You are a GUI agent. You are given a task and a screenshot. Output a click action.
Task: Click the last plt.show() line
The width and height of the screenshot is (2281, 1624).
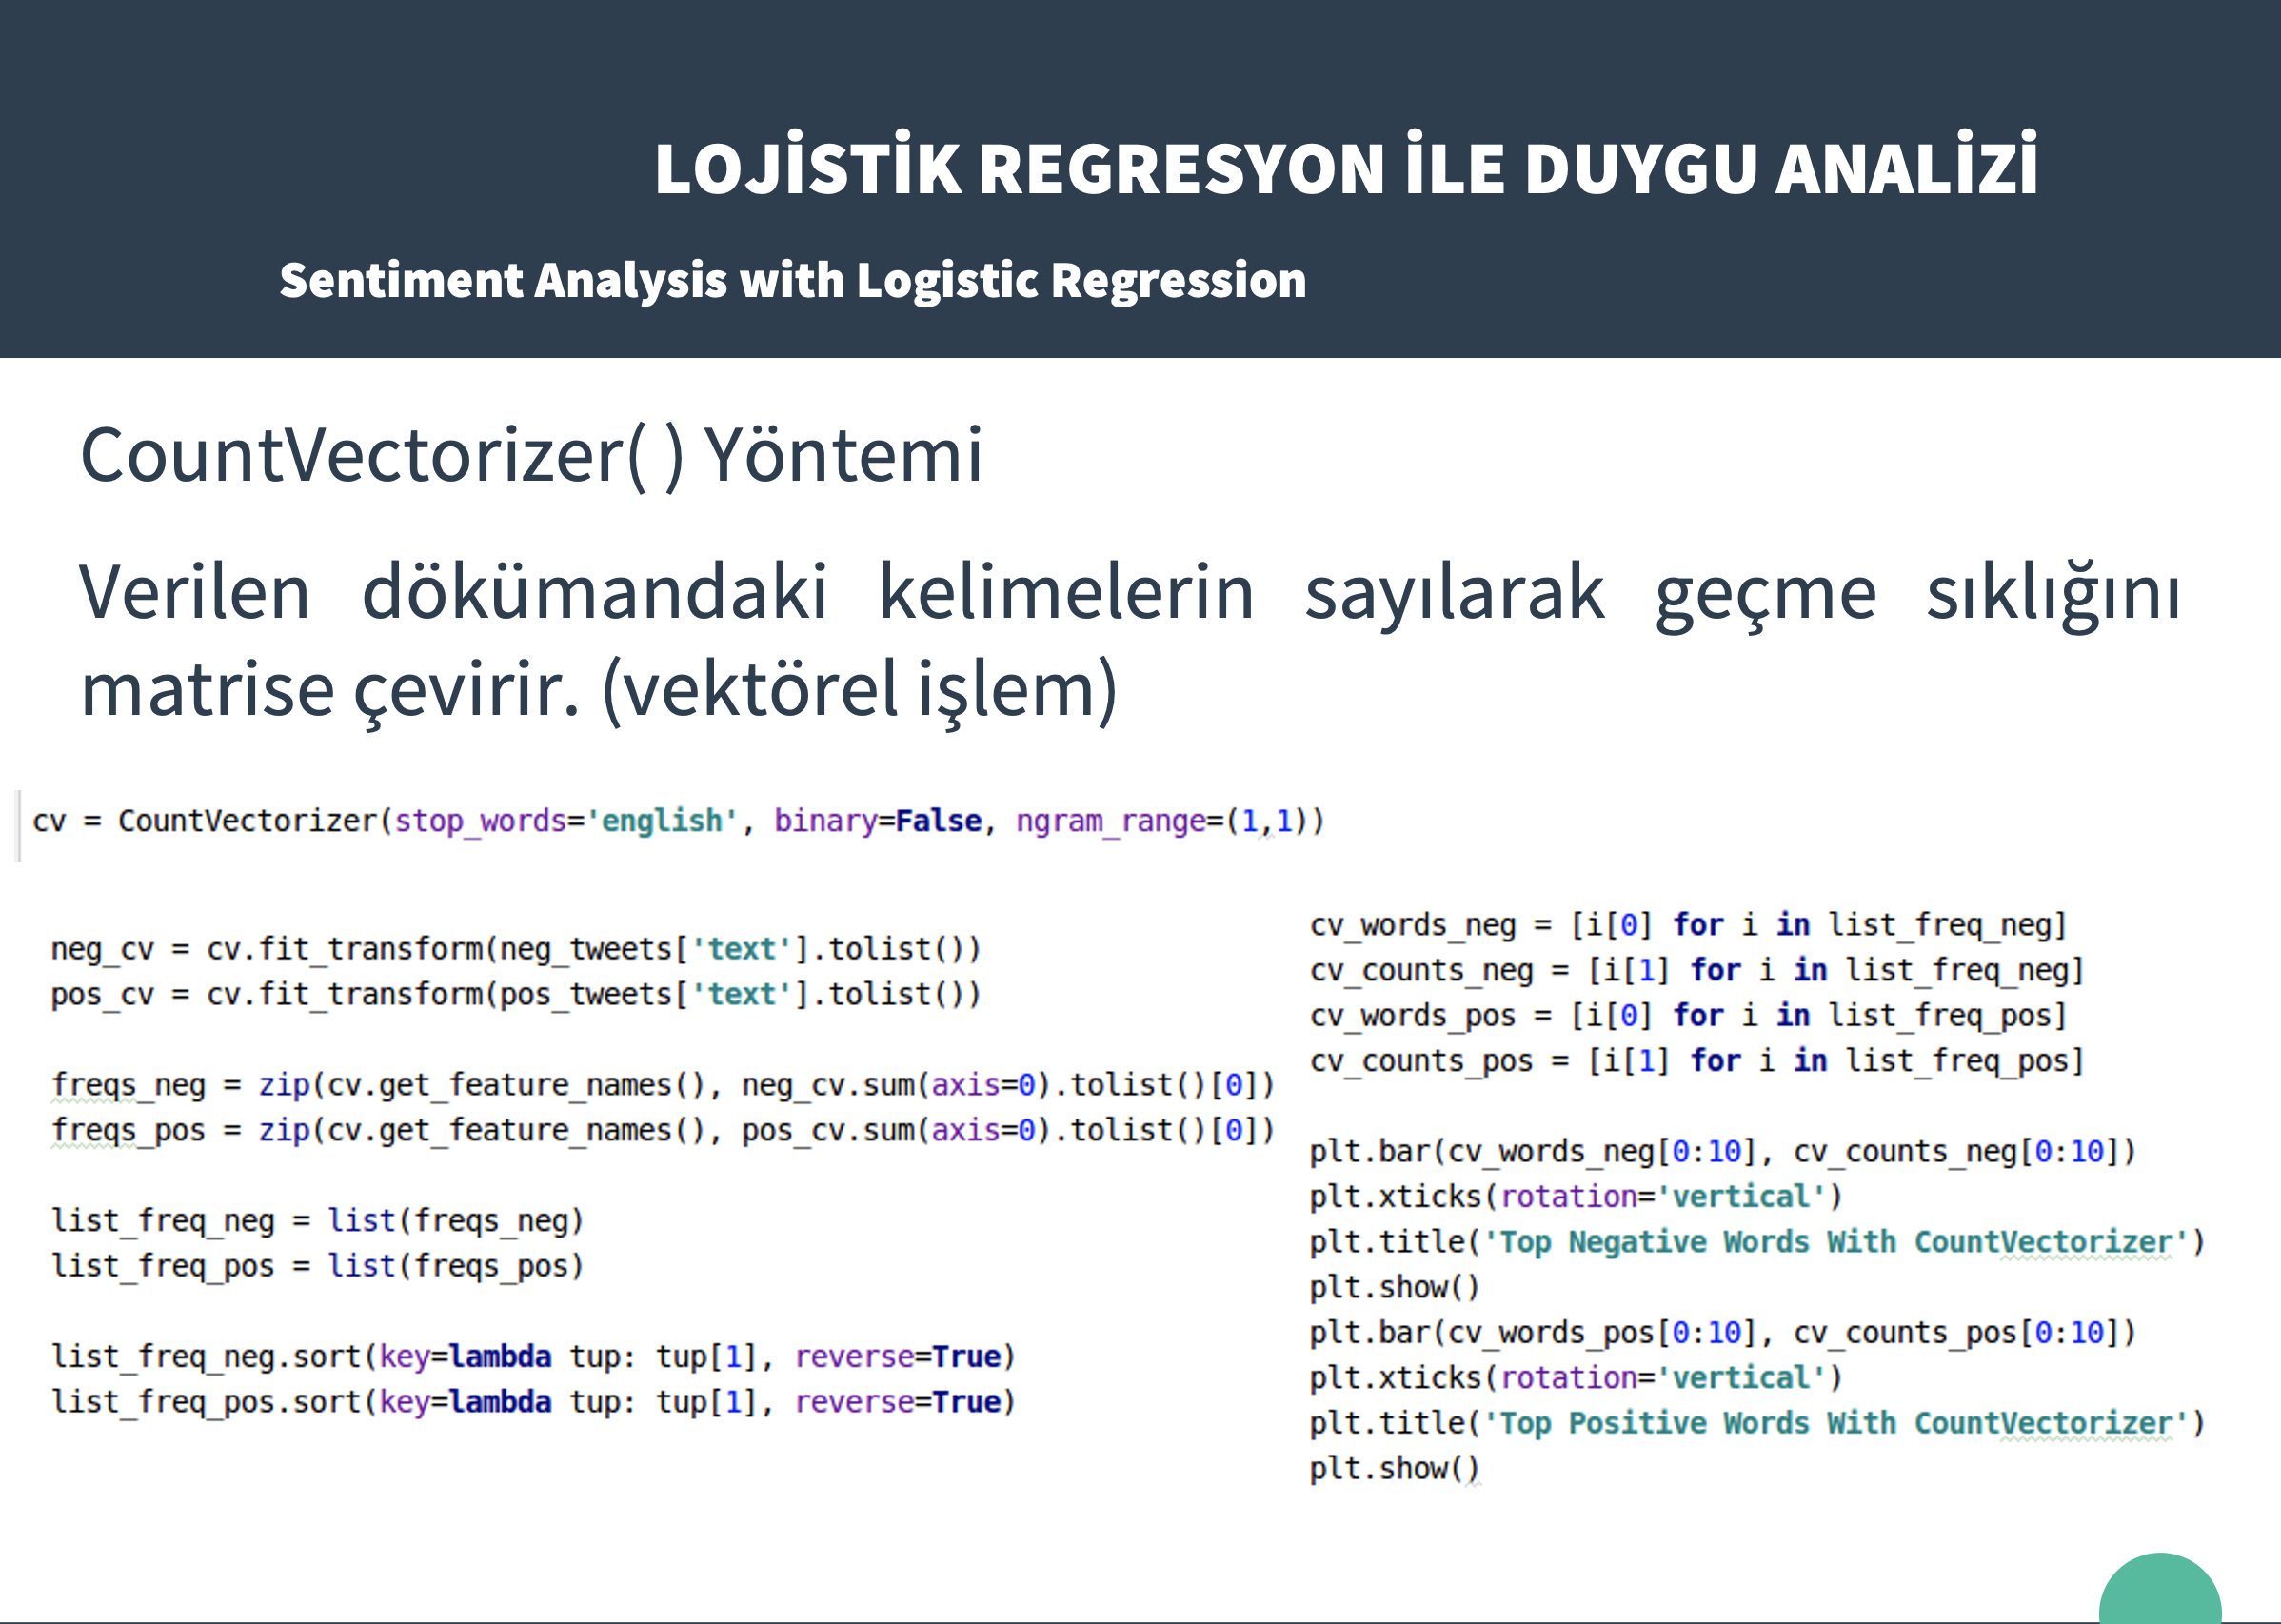pos(1394,1468)
